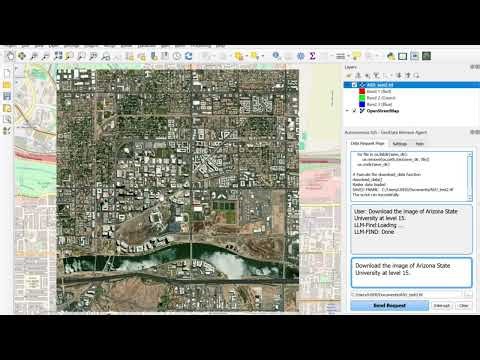Click the New Print Layout icon
This screenshot has height=360, width=480.
click(7, 108)
